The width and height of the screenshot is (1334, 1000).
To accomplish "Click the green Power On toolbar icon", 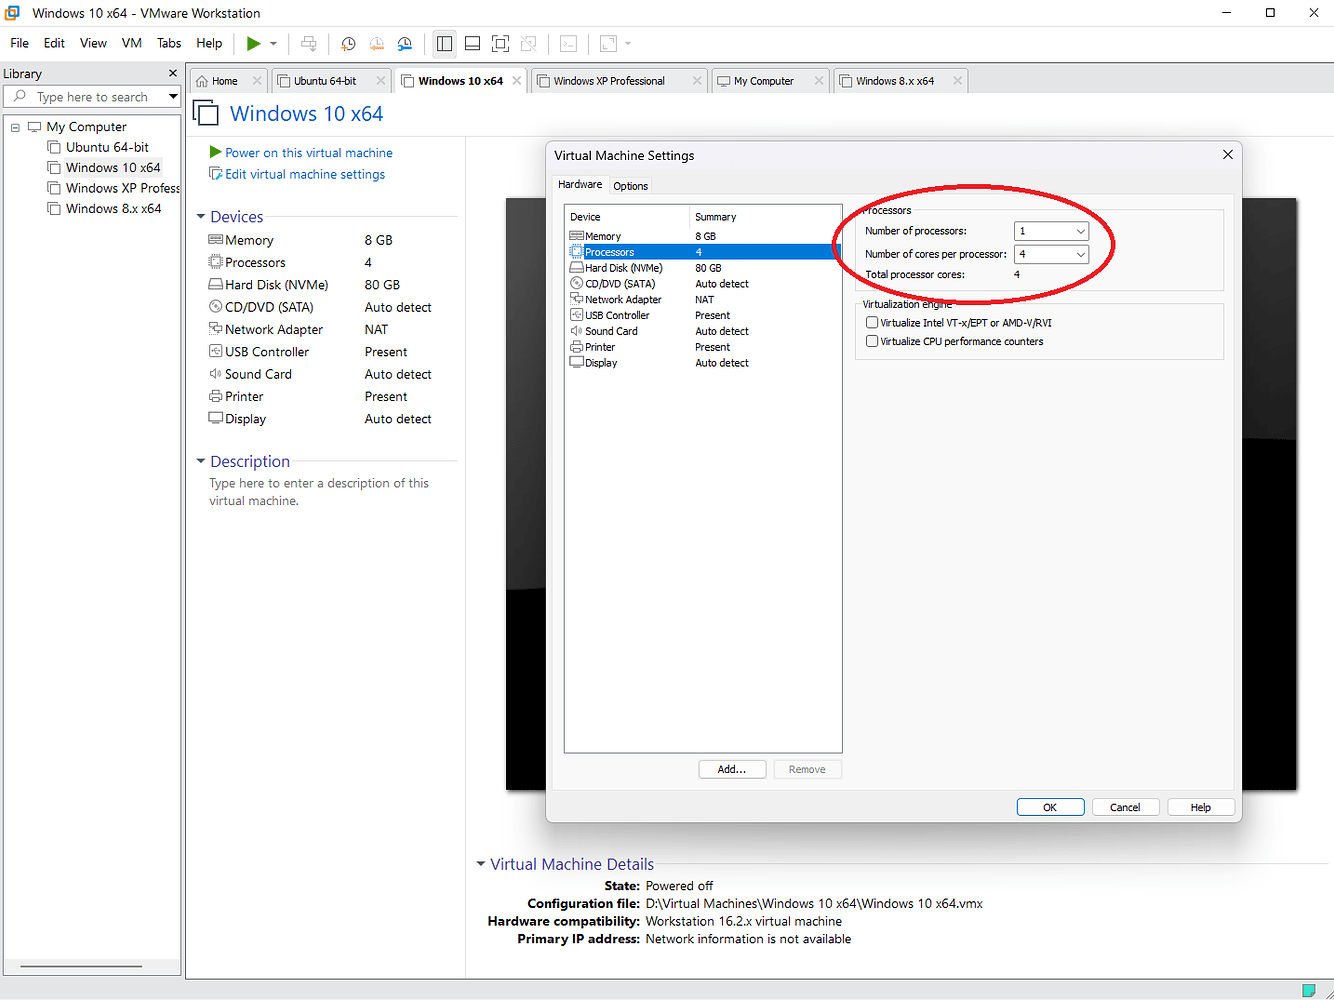I will pyautogui.click(x=254, y=43).
